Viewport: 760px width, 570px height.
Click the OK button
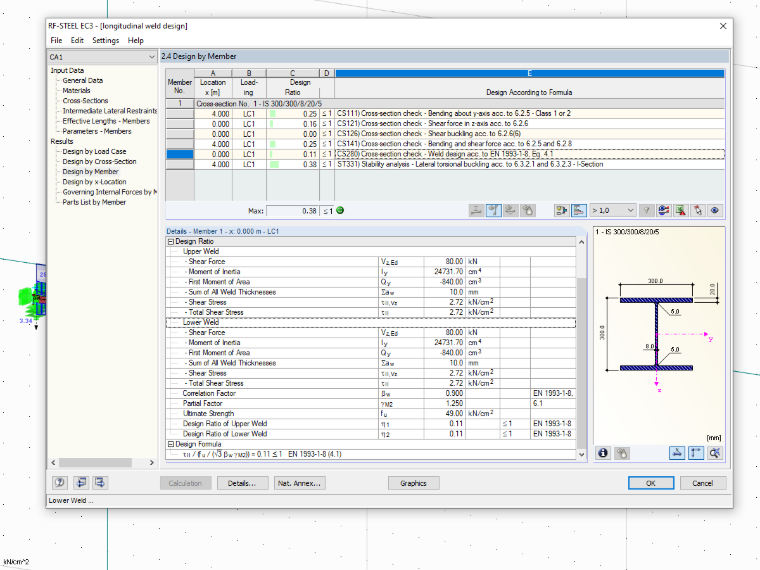coord(651,483)
